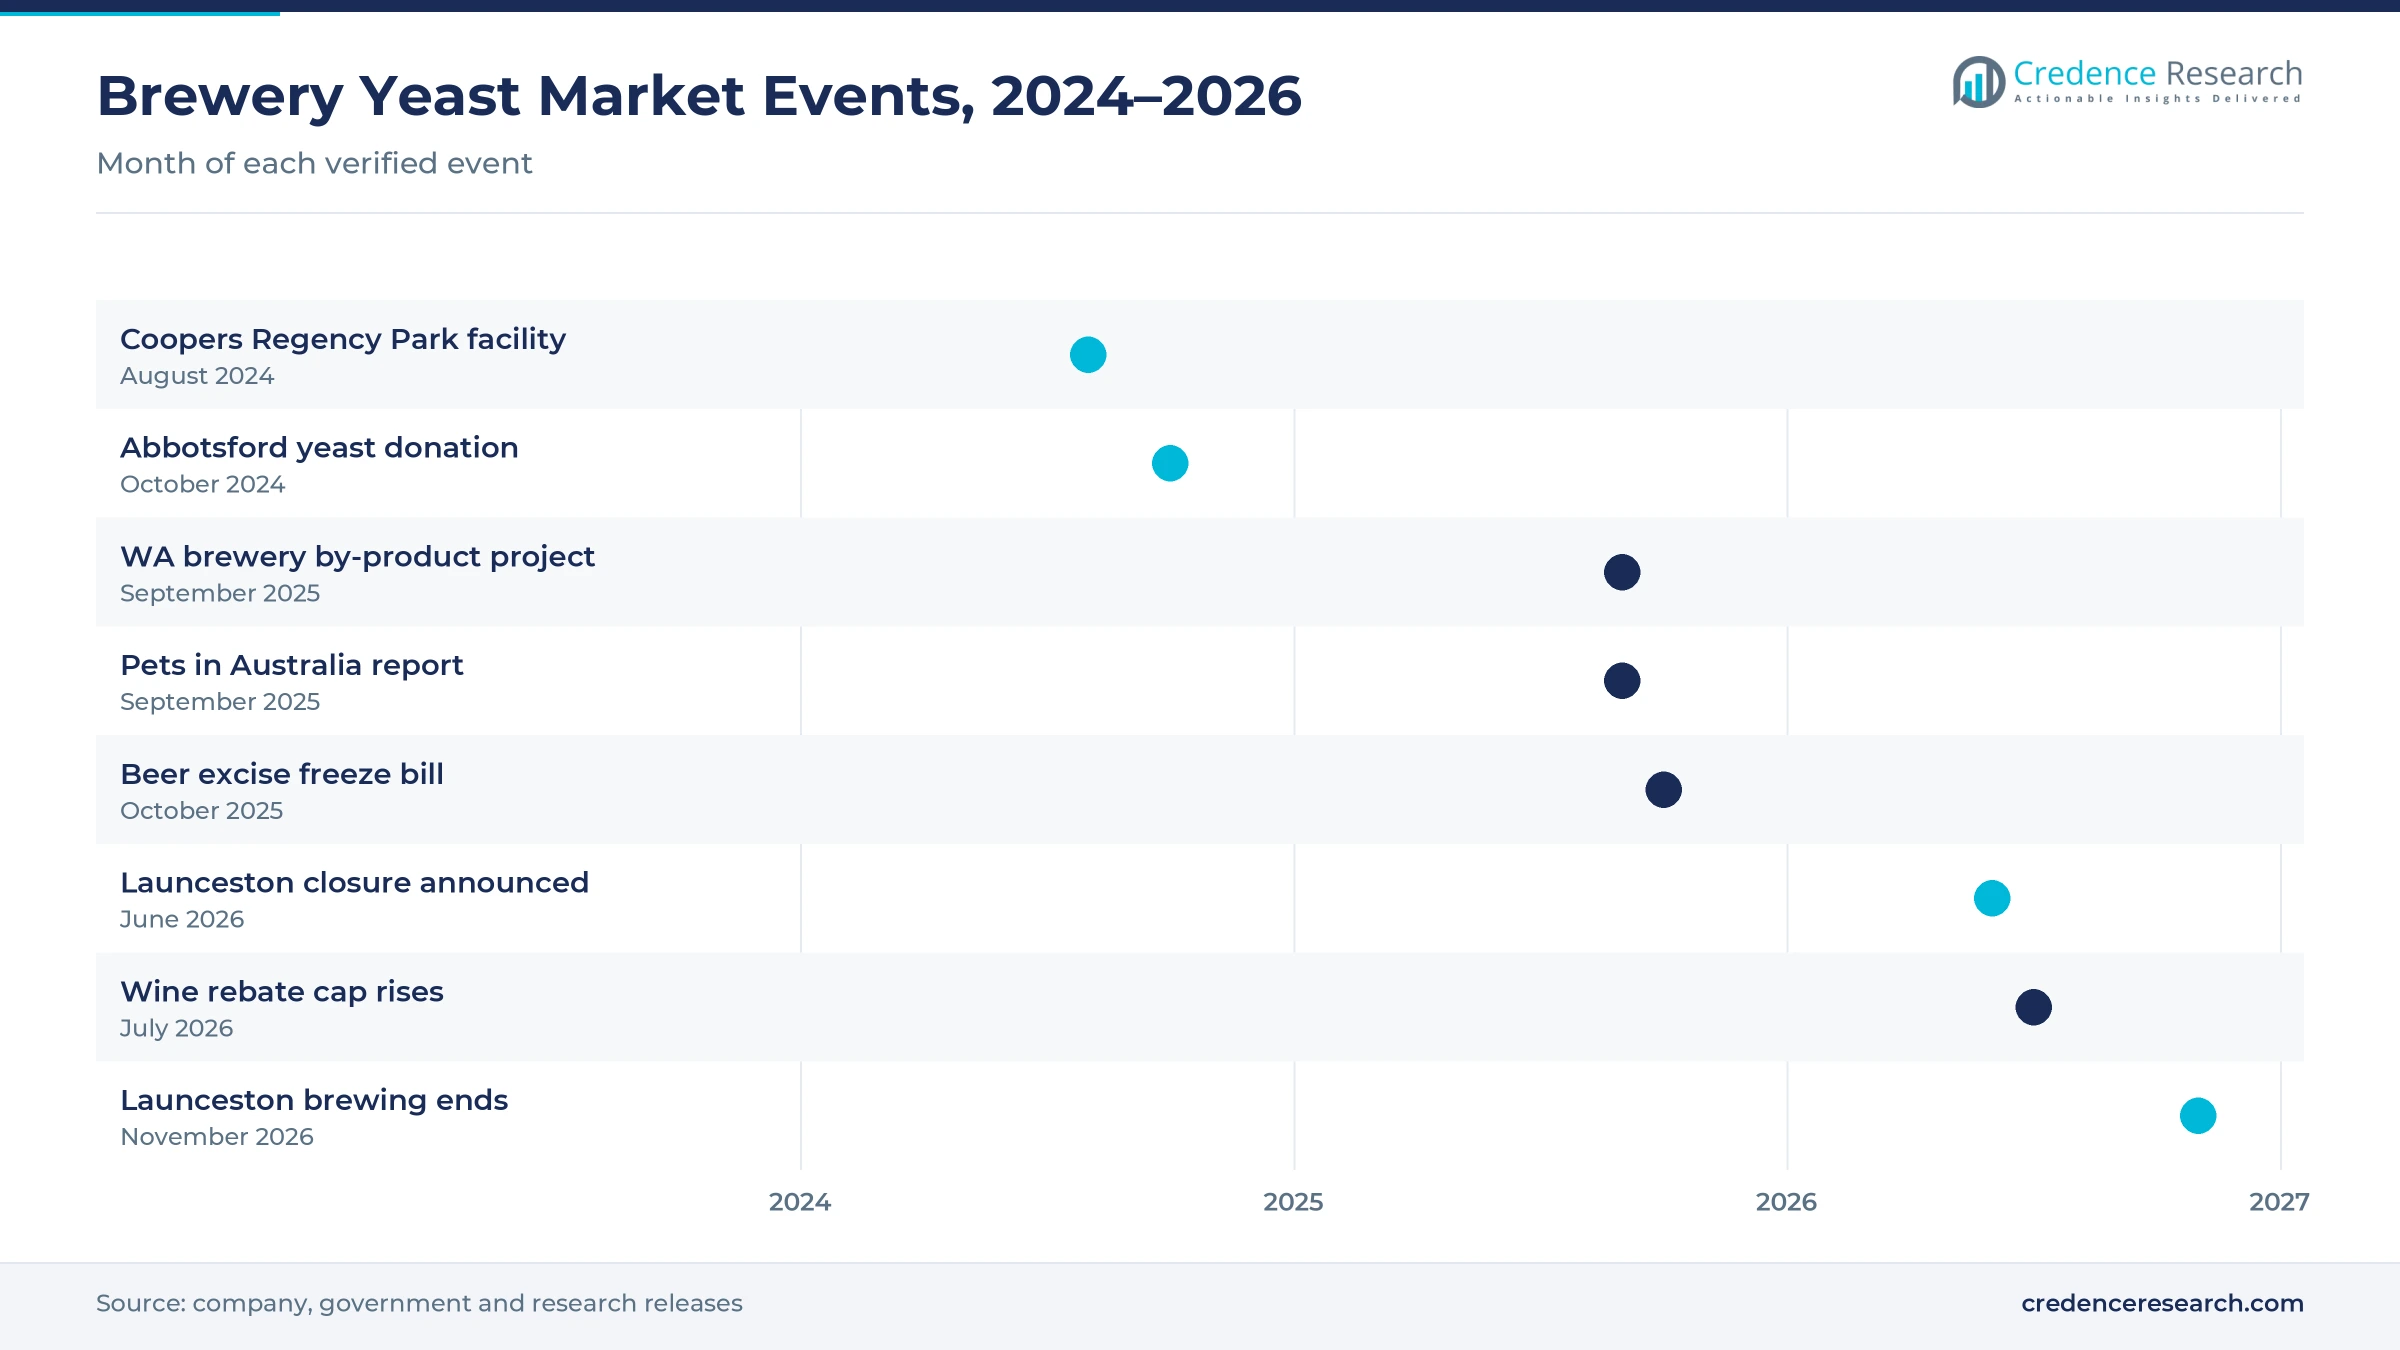
Task: Click the WA brewery by-product project dot
Action: click(x=1622, y=572)
